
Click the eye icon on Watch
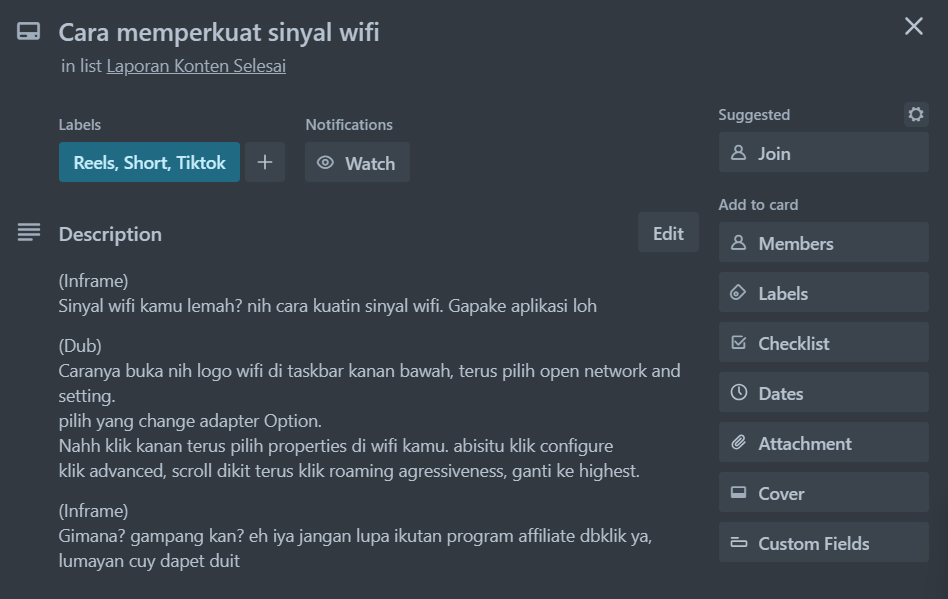325,163
